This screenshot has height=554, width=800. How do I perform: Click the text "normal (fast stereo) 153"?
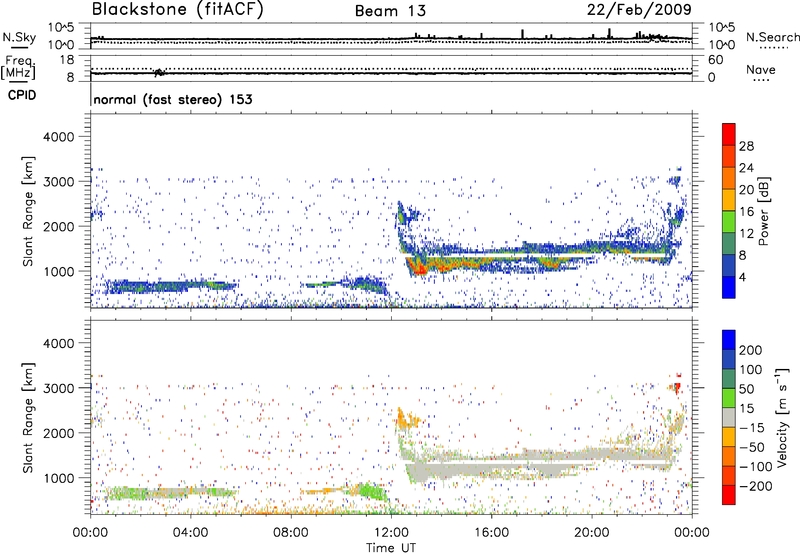point(173,99)
